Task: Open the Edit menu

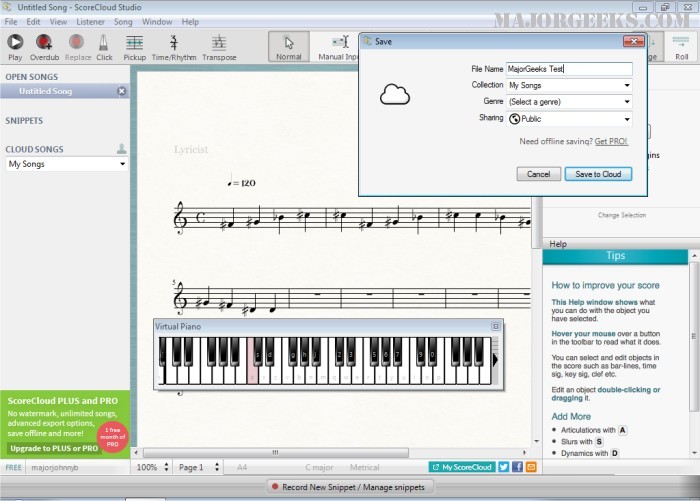Action: pos(33,22)
